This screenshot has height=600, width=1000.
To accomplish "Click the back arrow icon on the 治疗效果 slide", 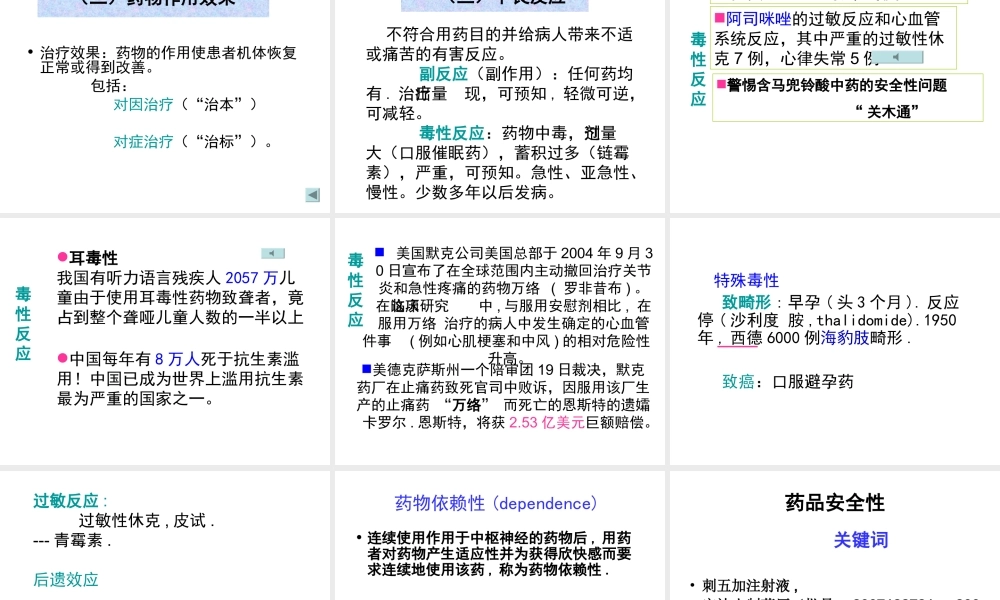I will click(312, 195).
